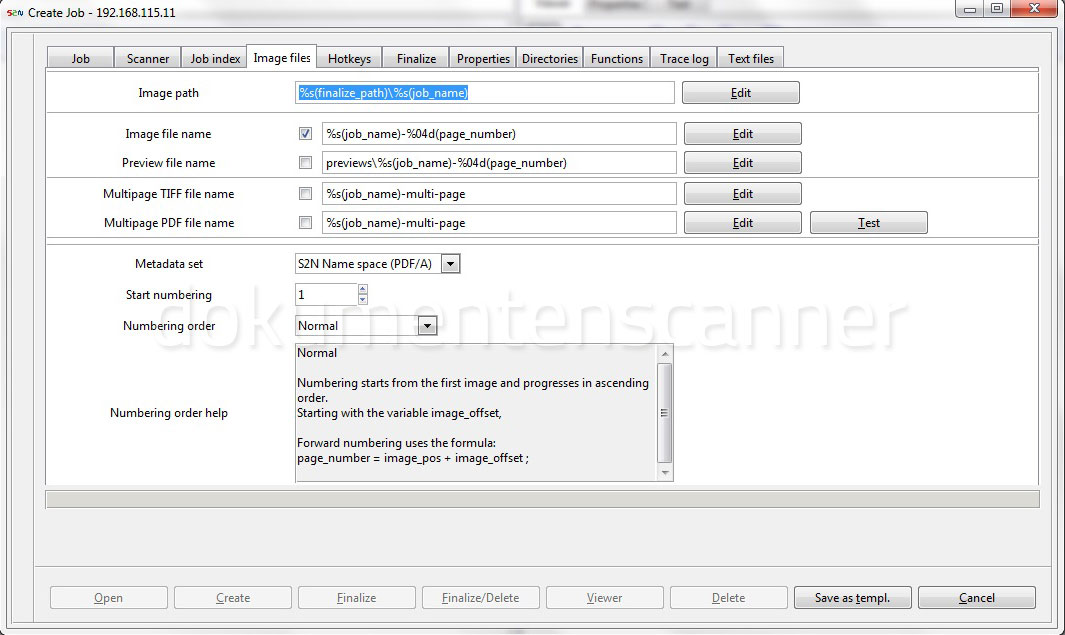1065x635 pixels.
Task: Click the 'Numbering order help' label
Action: [168, 413]
